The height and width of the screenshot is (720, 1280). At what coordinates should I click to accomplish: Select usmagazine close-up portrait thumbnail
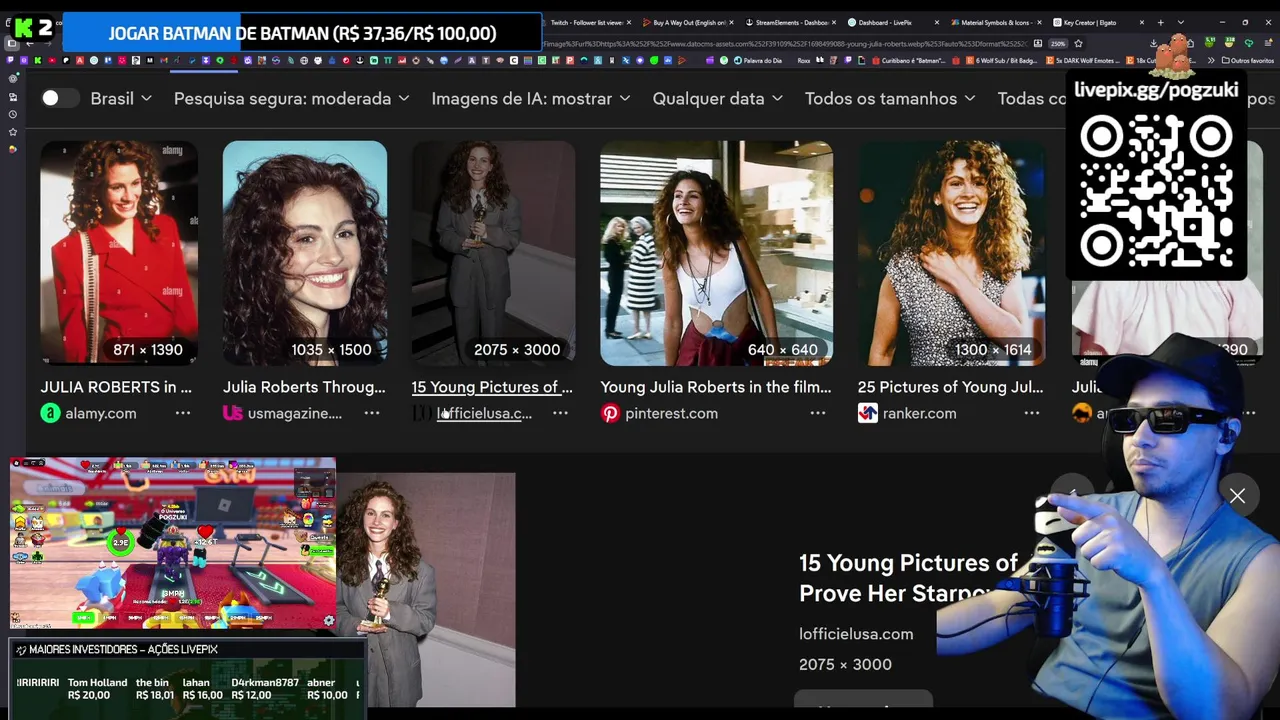pos(305,253)
